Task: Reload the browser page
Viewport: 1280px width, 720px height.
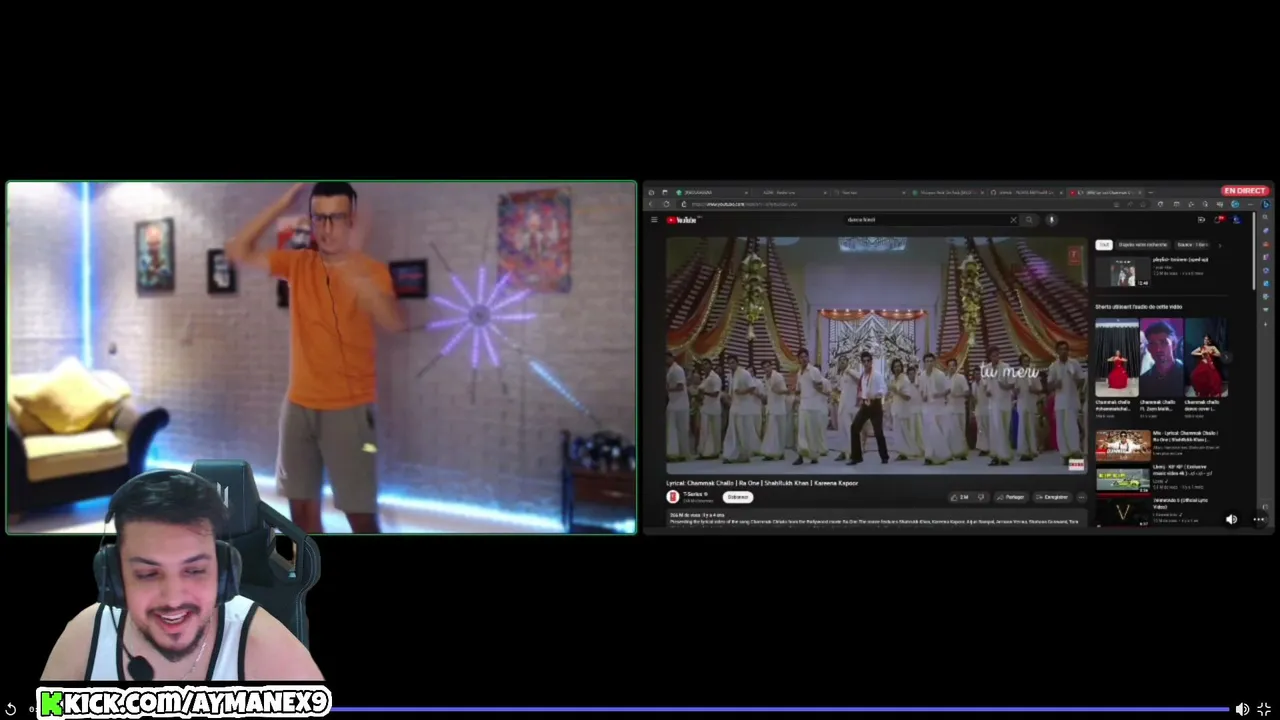Action: 667,204
